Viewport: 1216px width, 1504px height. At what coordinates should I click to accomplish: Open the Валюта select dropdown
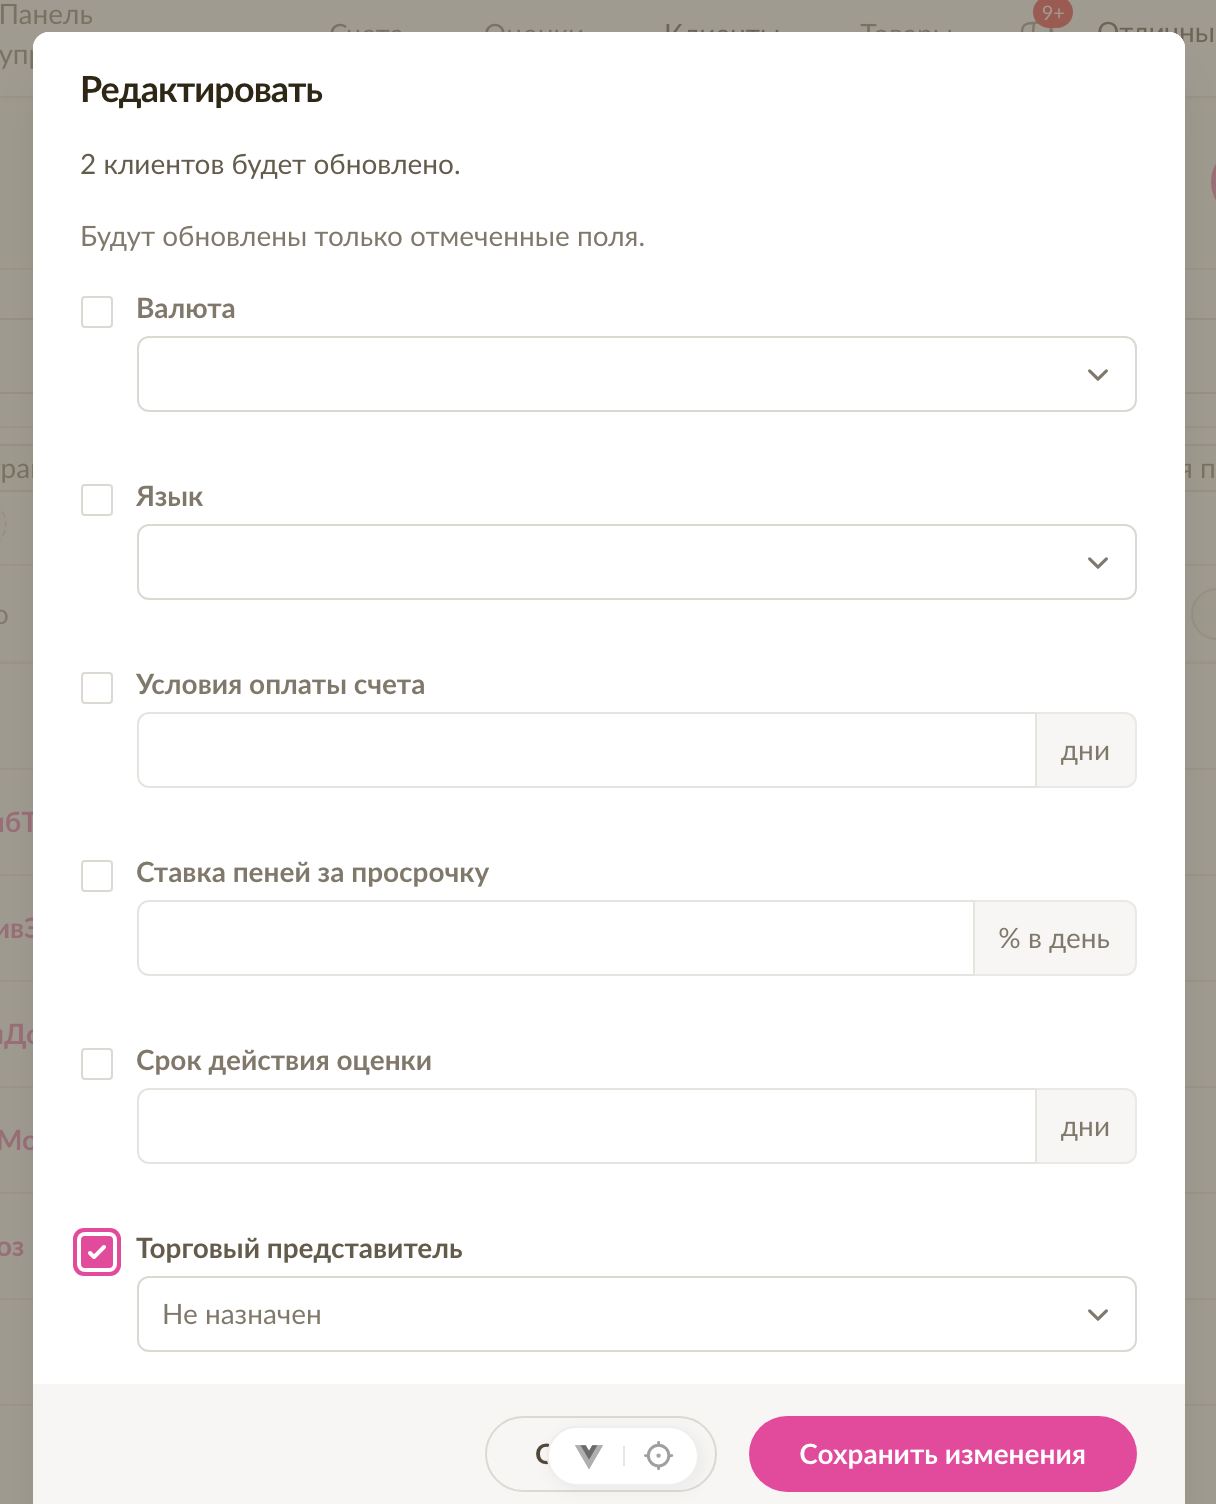pos(637,374)
